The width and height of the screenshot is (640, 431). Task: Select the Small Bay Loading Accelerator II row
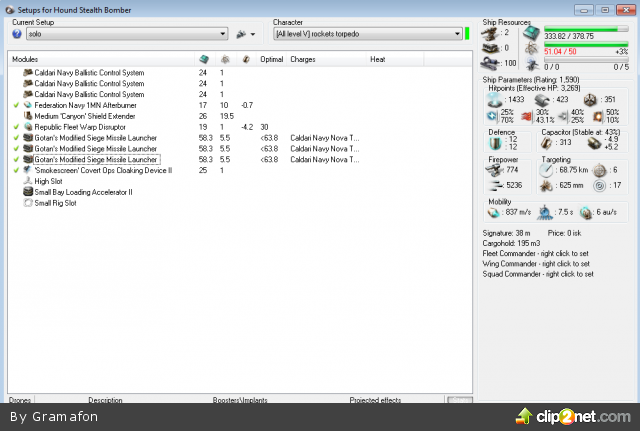point(240,192)
